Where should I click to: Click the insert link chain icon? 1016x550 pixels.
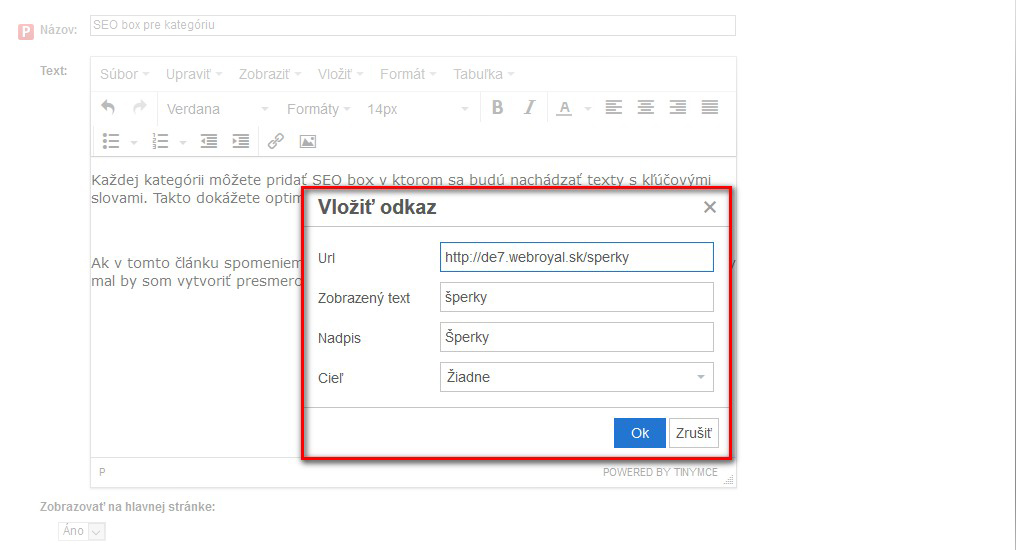276,141
